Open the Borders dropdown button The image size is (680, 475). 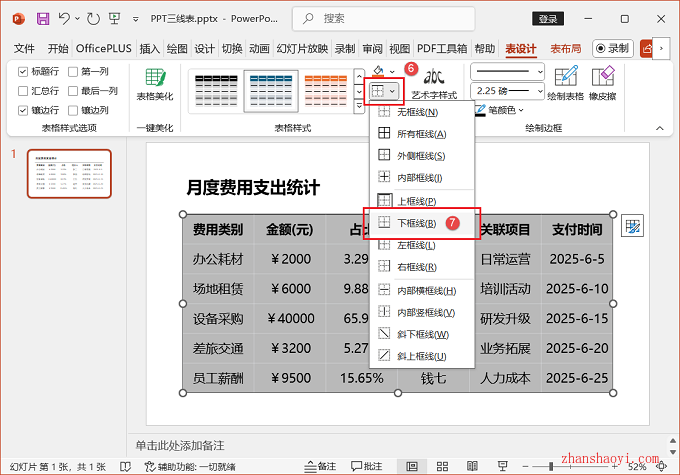(x=383, y=91)
